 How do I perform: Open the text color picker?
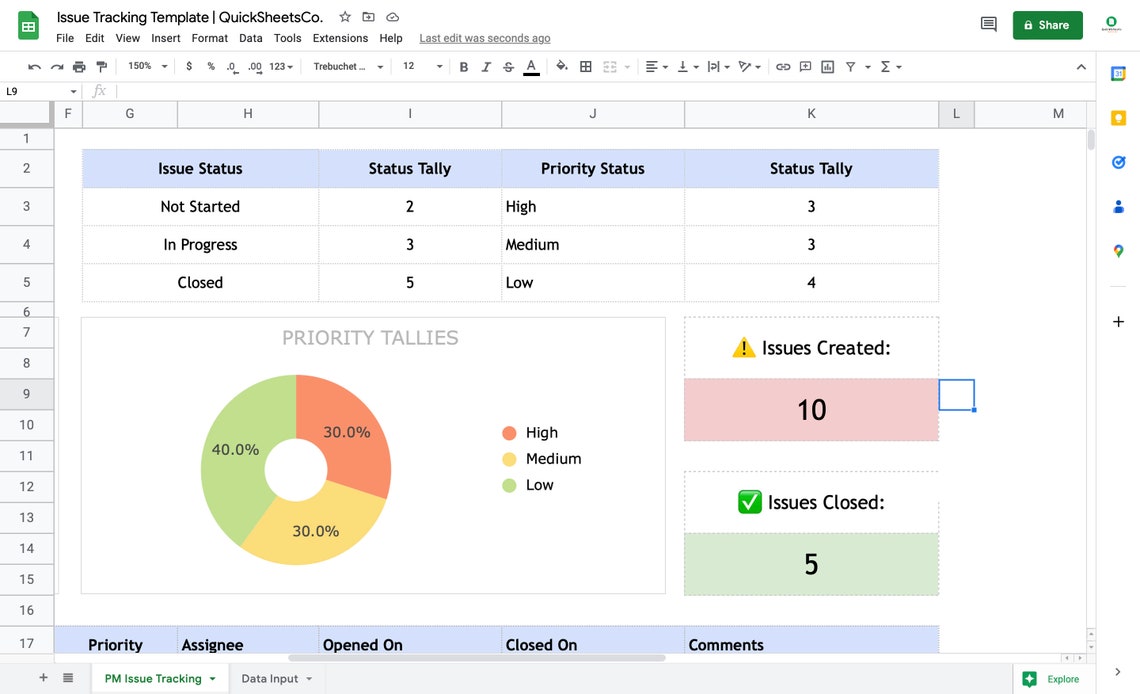[x=531, y=67]
